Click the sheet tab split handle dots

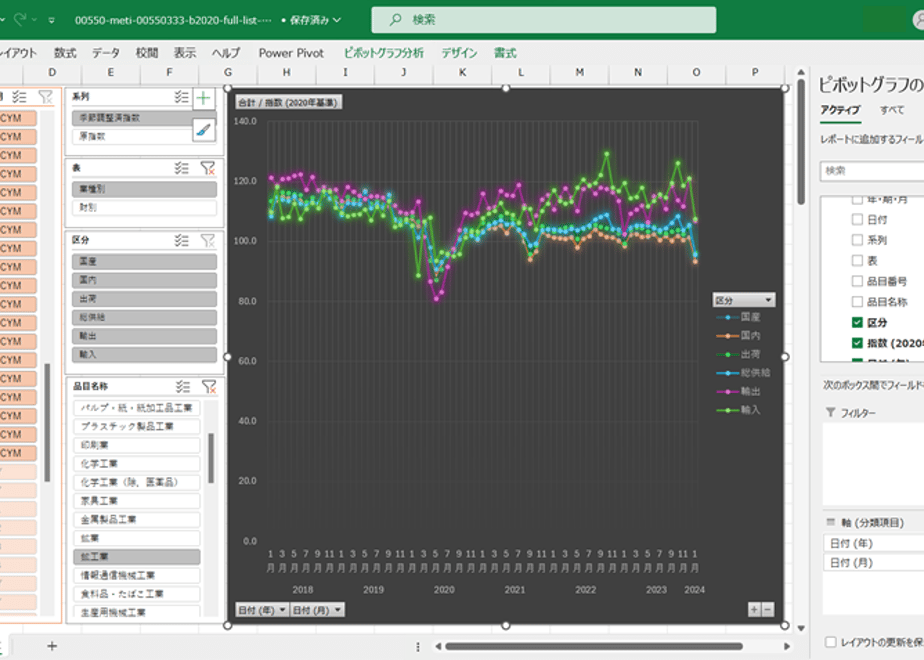pos(418,646)
